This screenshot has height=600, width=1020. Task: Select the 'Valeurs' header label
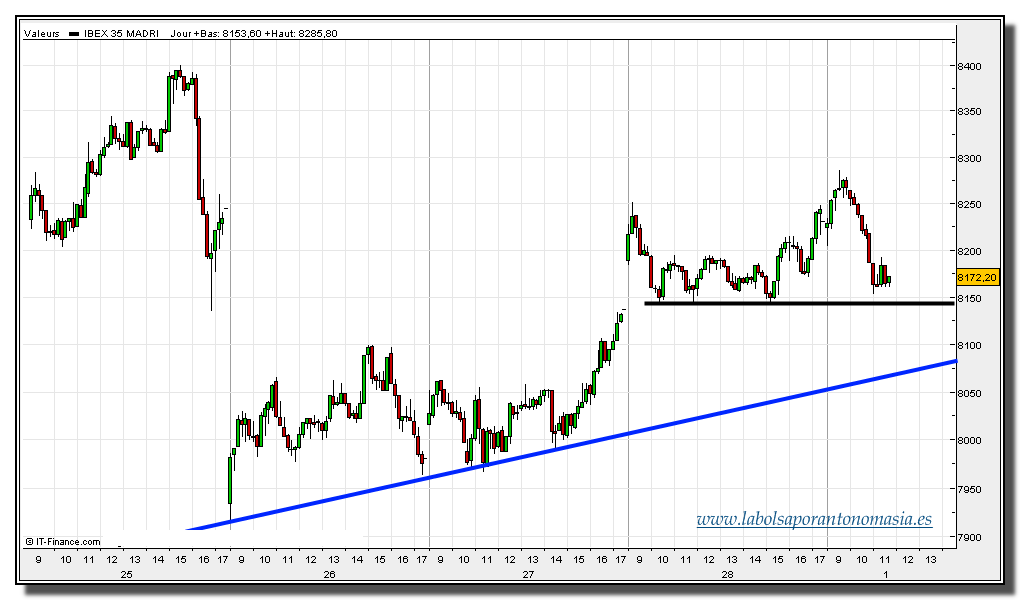(x=42, y=34)
